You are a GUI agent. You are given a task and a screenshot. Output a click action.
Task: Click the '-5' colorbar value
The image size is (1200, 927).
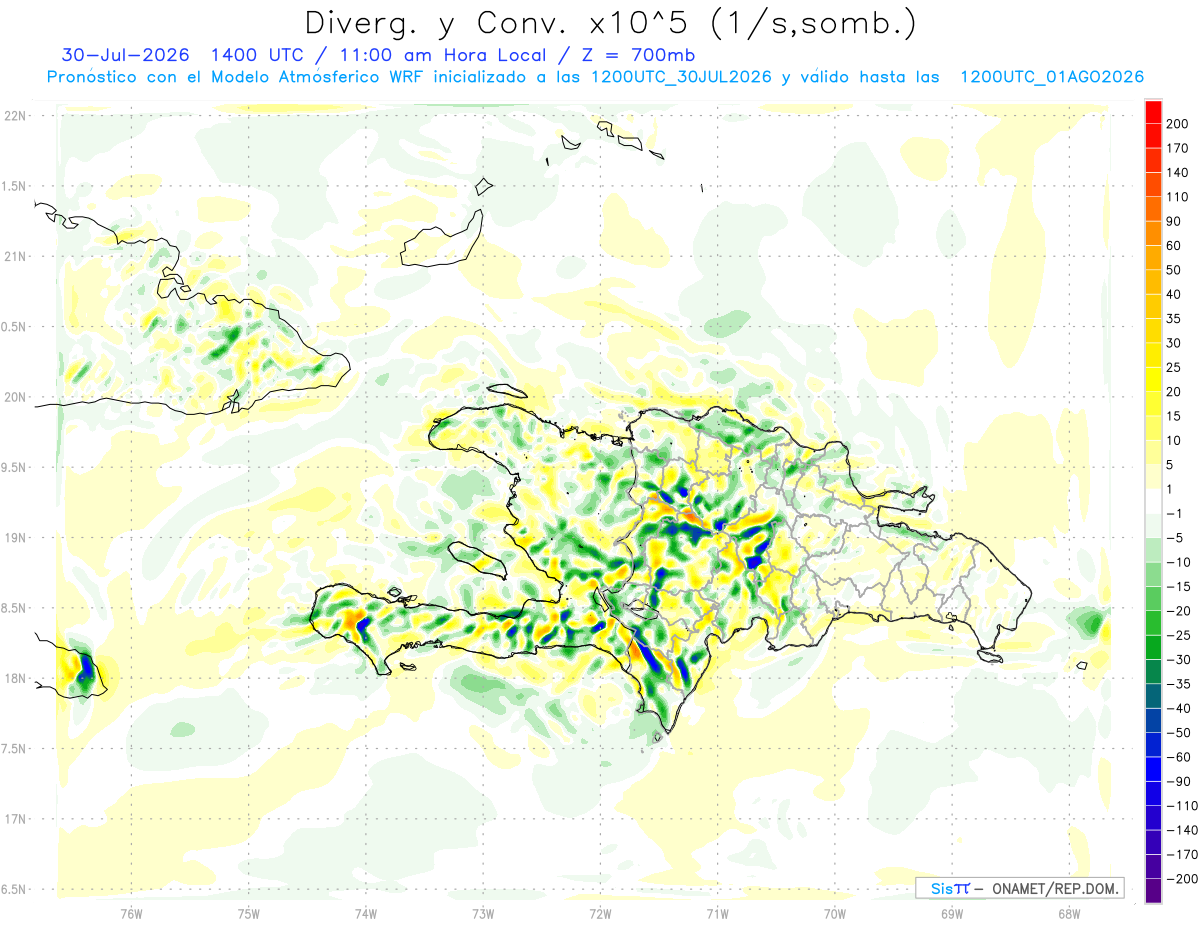click(1176, 538)
